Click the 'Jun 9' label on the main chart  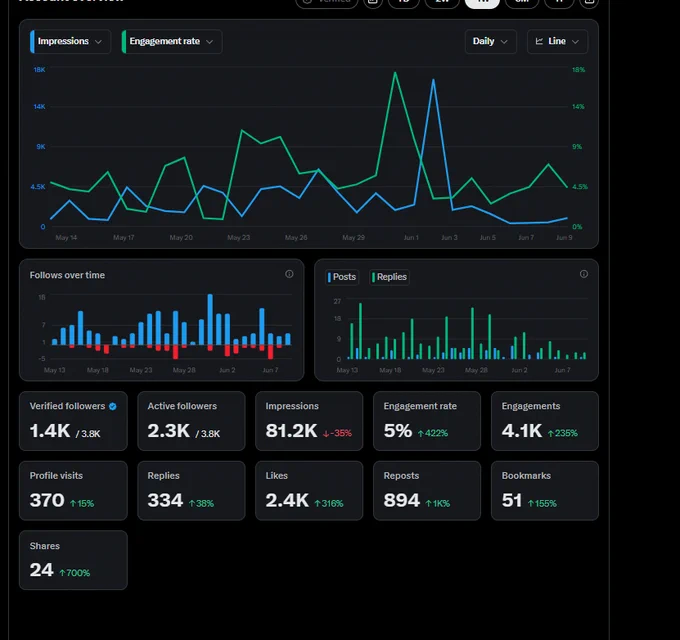(x=564, y=238)
